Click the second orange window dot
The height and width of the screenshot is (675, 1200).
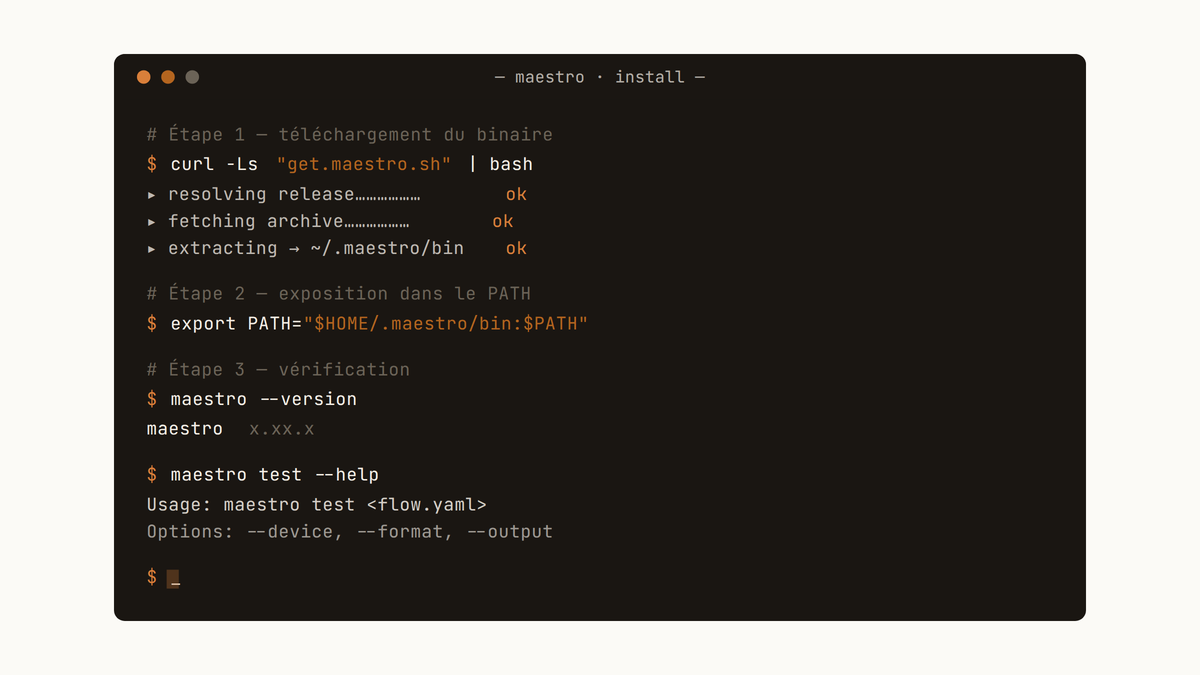click(168, 77)
